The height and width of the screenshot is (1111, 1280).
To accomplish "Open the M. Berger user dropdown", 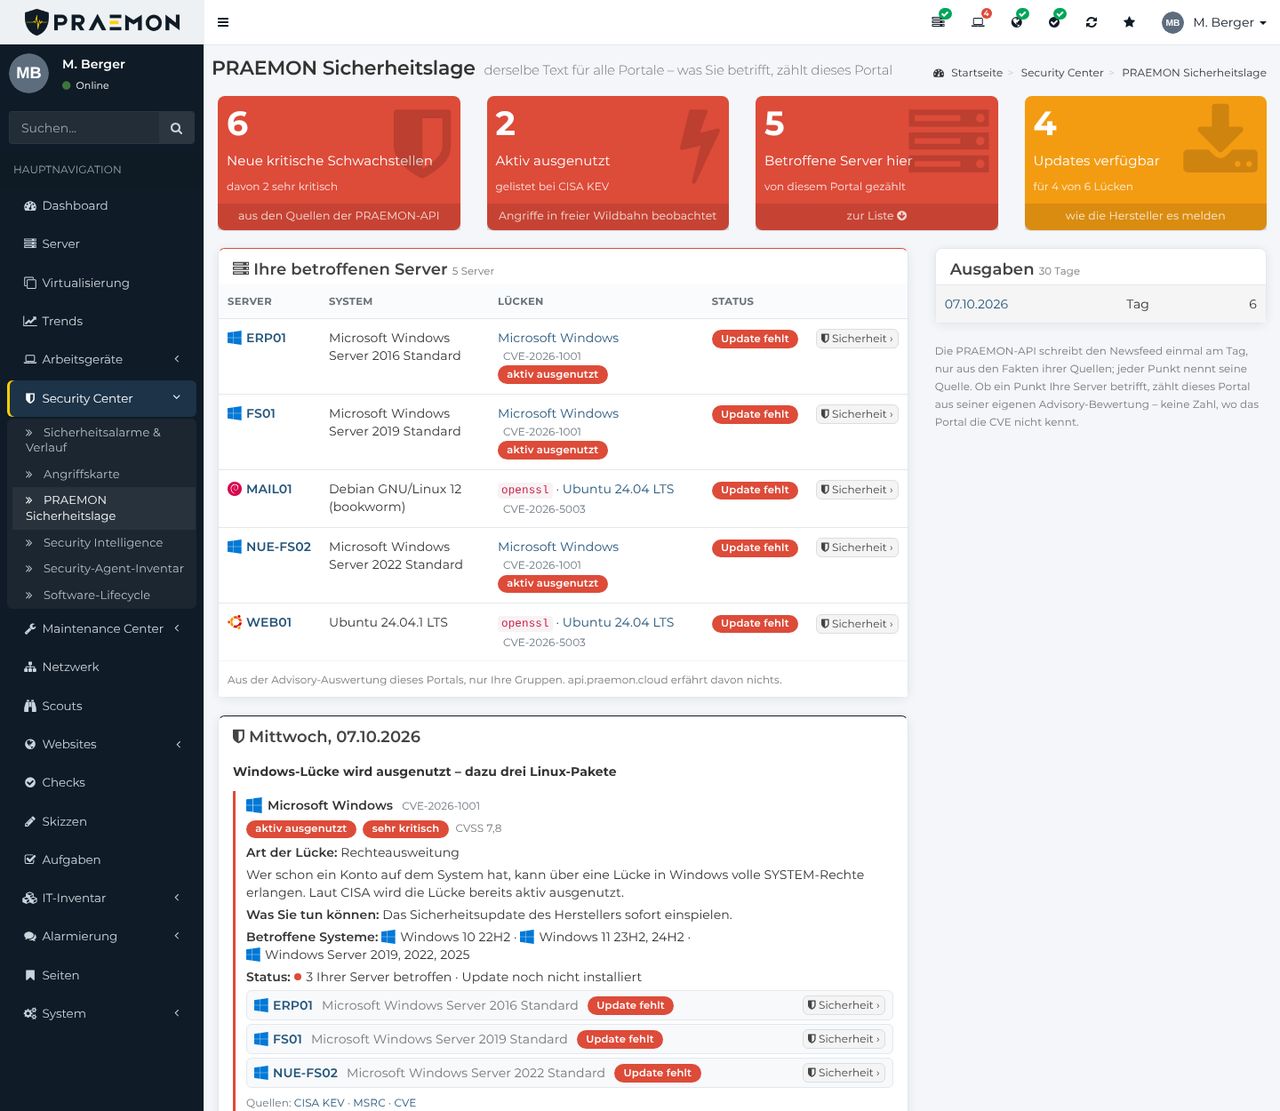I will point(1214,22).
